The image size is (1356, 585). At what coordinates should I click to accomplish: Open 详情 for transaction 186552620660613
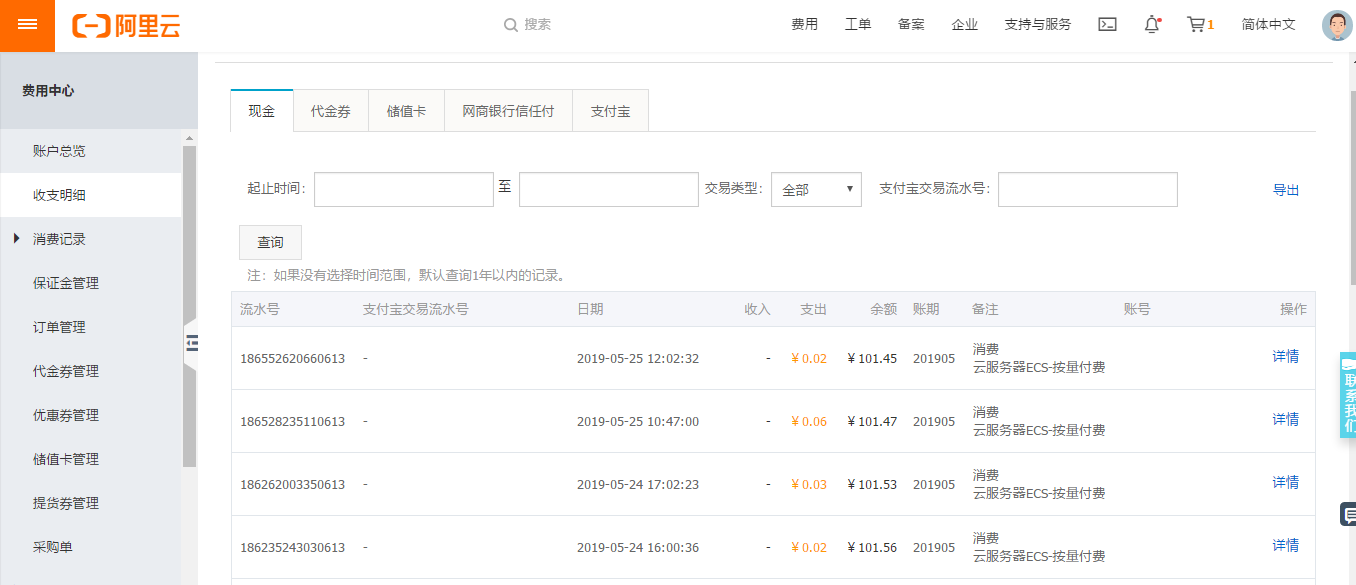coord(1285,356)
